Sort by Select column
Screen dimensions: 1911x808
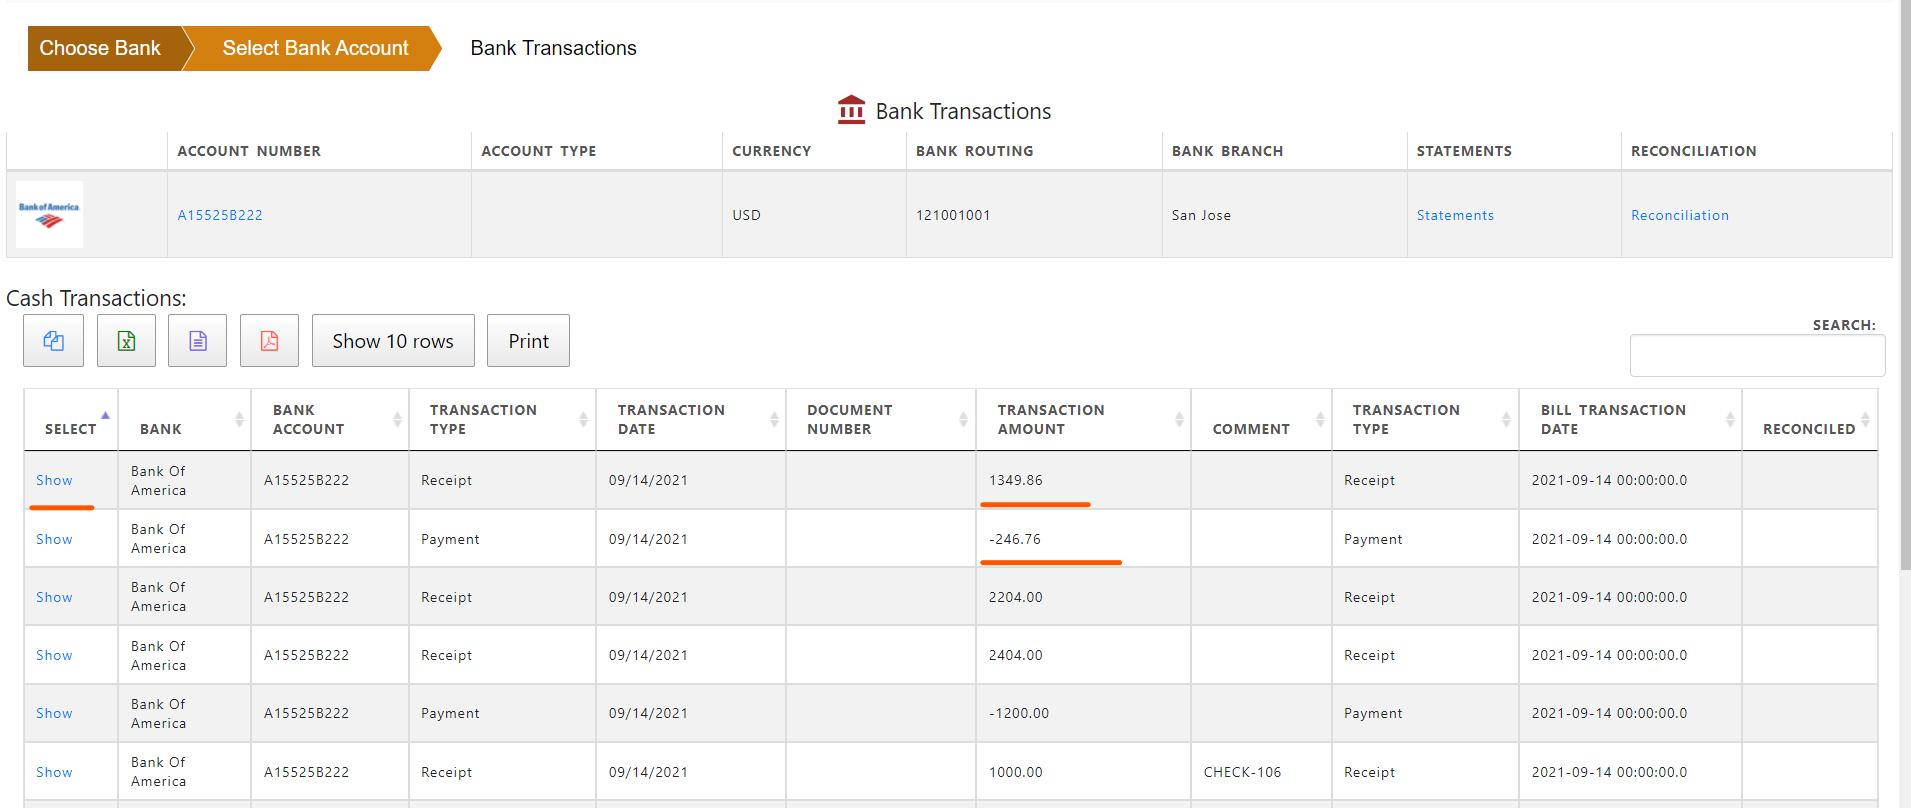[71, 420]
